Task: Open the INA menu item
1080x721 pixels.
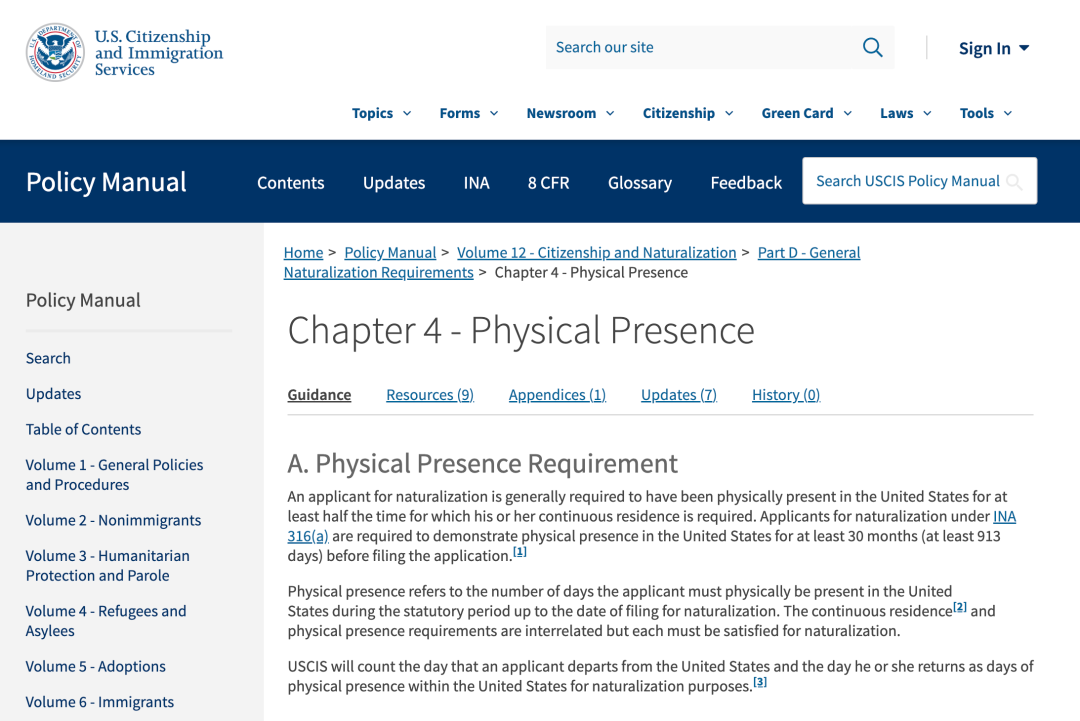Action: pyautogui.click(x=477, y=182)
